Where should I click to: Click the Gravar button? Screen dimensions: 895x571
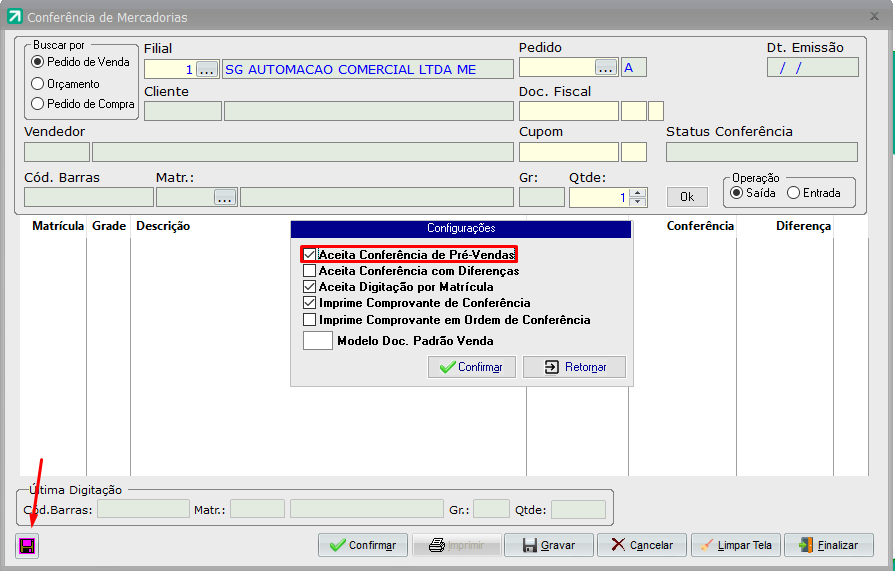coord(549,545)
